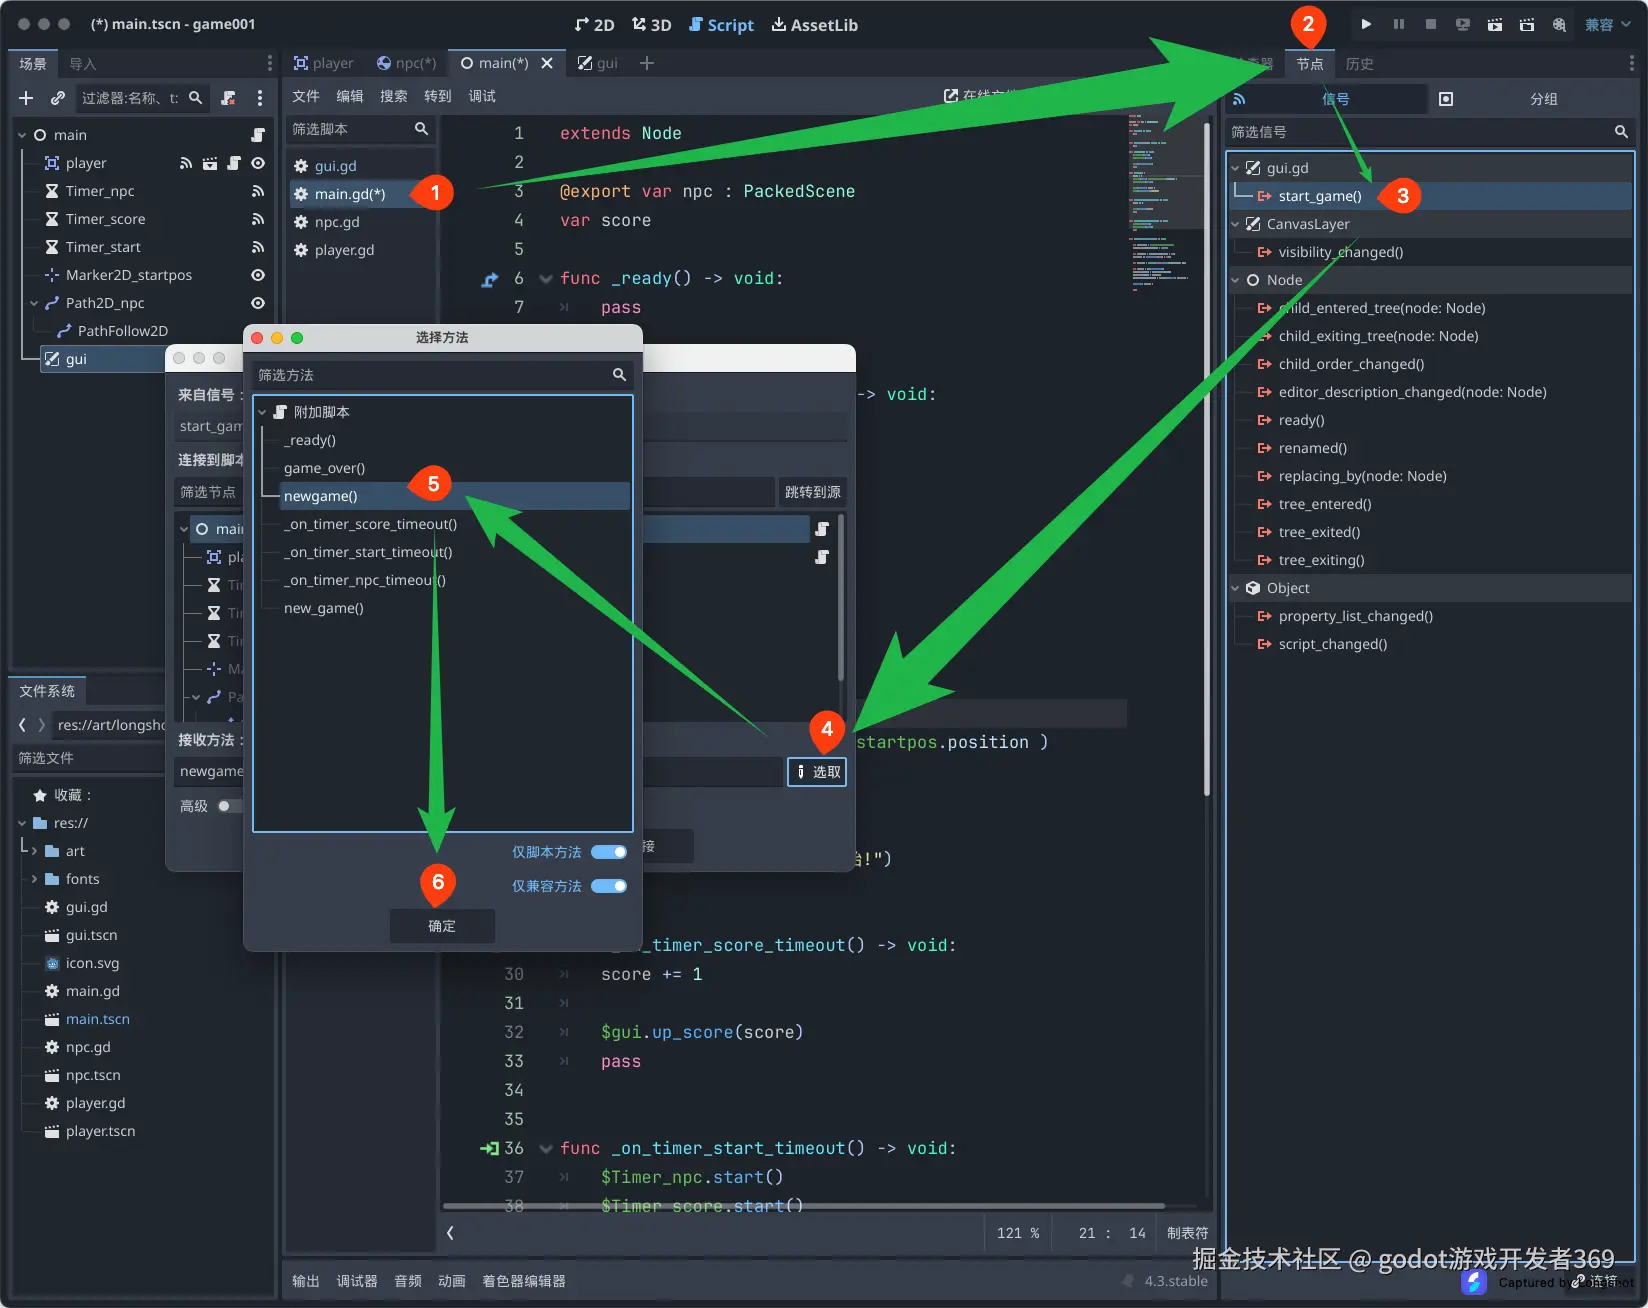The height and width of the screenshot is (1308, 1648).
Task: Open the 搜索 script menu
Action: (x=394, y=96)
